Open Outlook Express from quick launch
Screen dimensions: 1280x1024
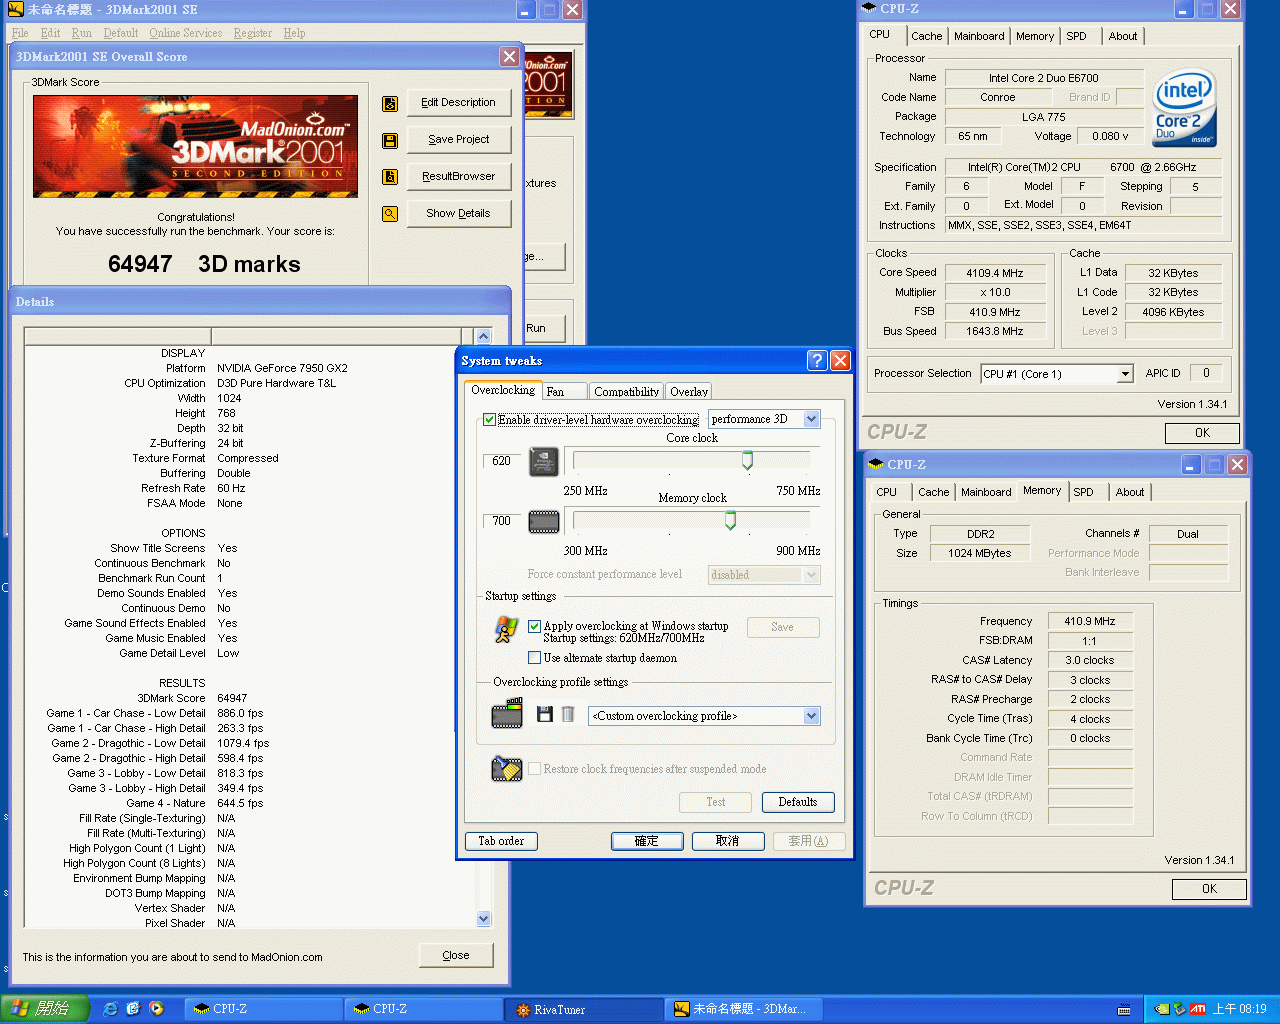pyautogui.click(x=133, y=1009)
